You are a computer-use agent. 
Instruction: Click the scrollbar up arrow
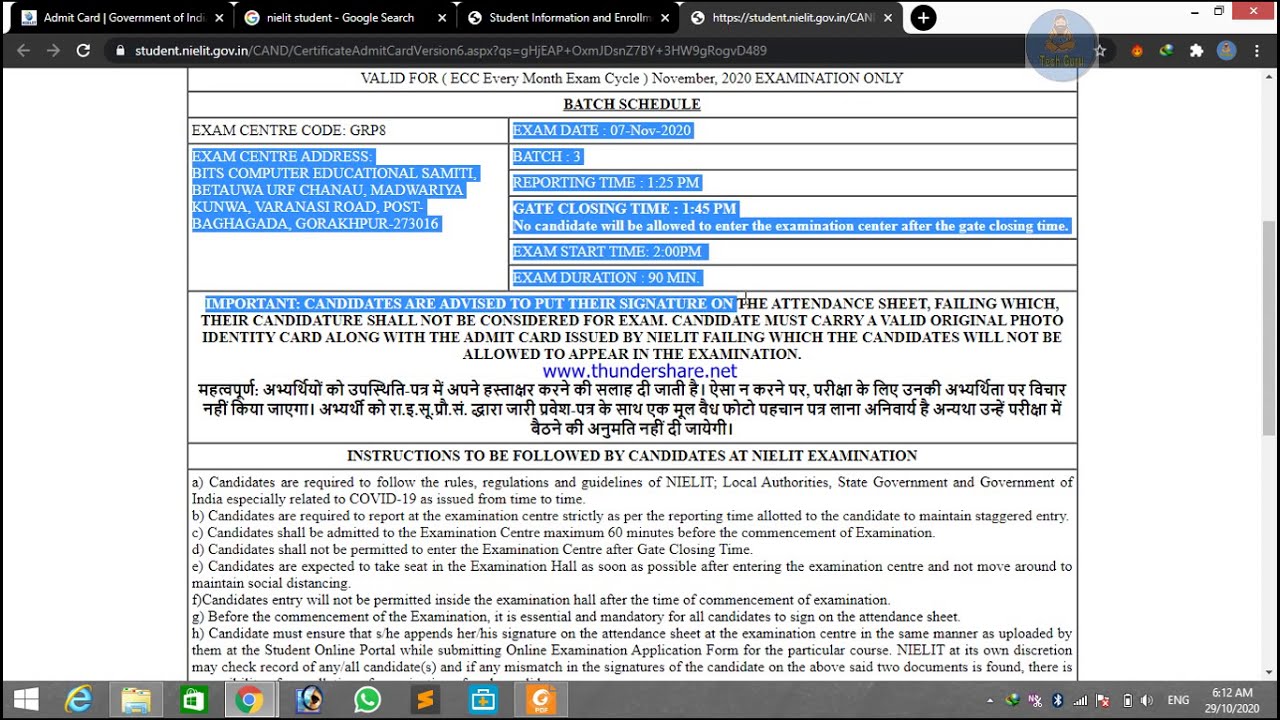(1270, 75)
